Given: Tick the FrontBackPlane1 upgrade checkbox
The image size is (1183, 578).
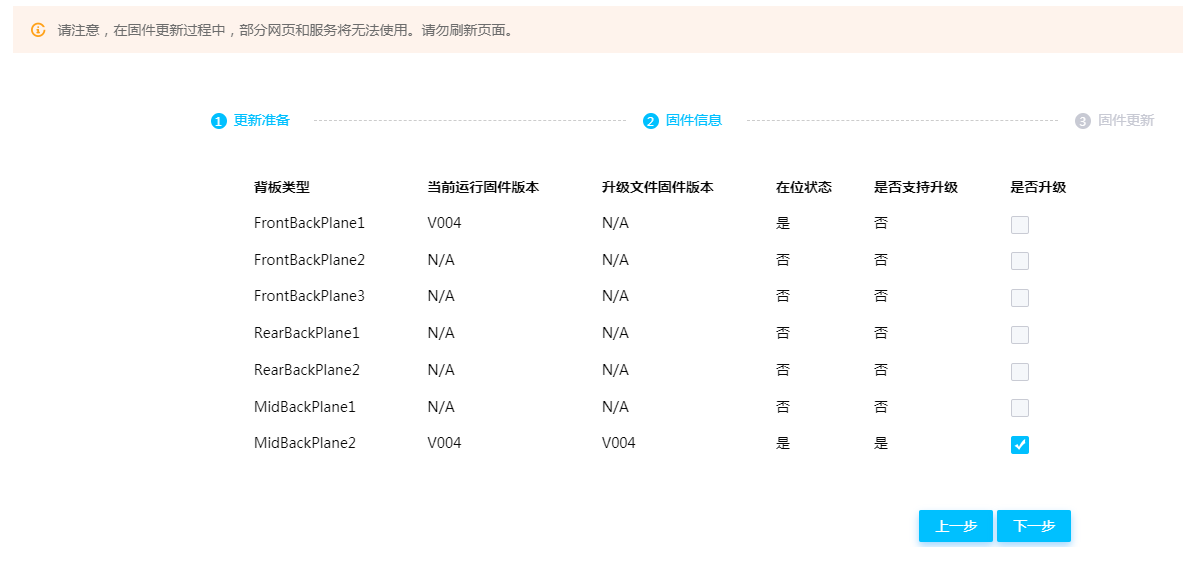Looking at the screenshot, I should 1020,225.
